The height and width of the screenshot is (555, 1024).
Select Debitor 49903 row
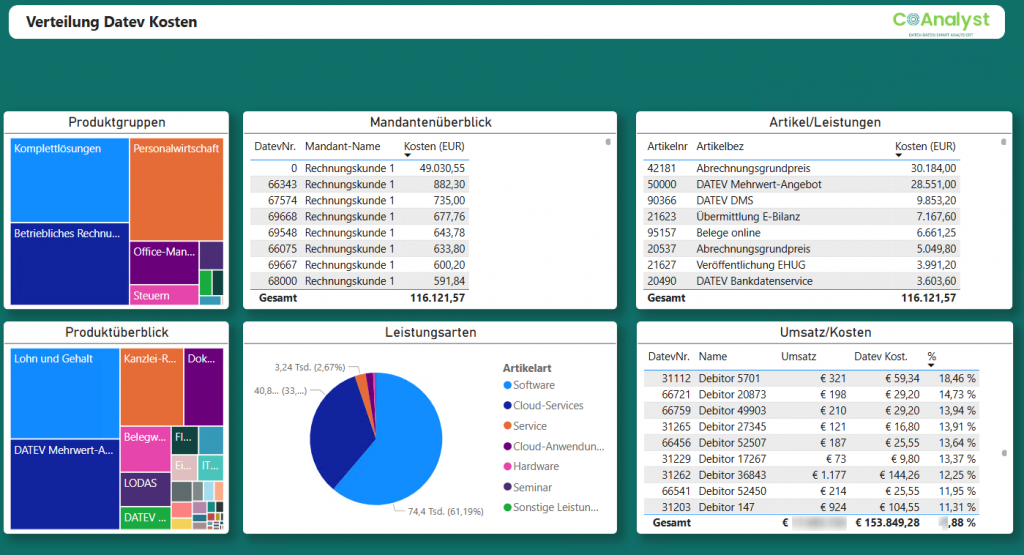click(x=811, y=410)
